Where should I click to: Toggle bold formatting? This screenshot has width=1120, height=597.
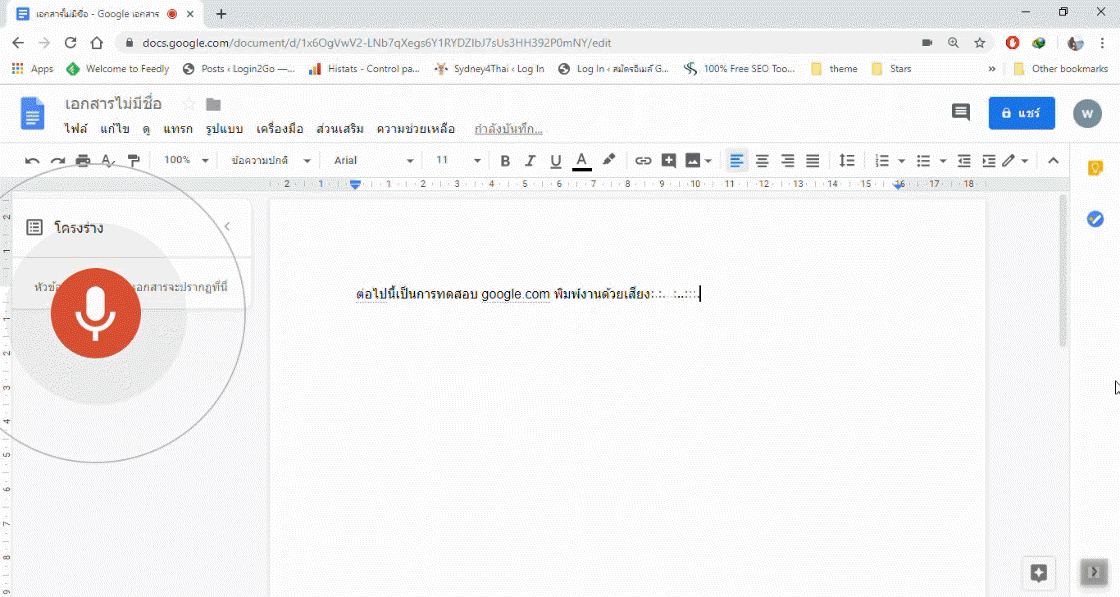(x=505, y=161)
